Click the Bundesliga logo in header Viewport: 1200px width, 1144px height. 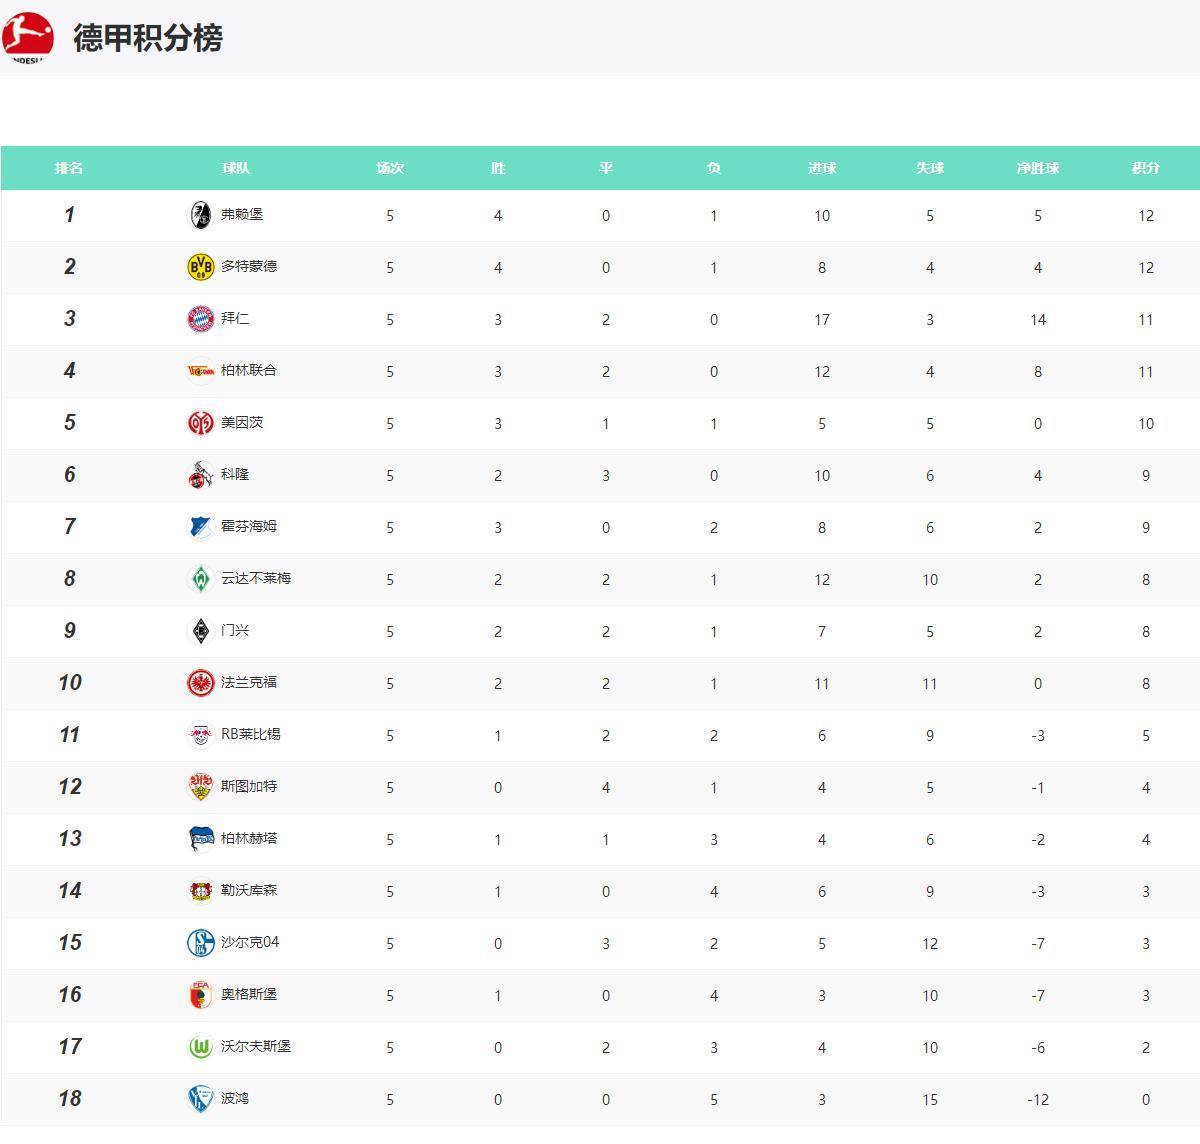[27, 37]
